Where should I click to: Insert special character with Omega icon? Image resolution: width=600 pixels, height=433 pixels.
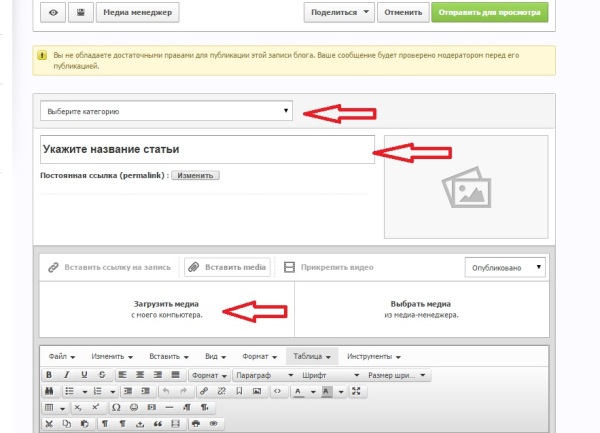click(116, 408)
